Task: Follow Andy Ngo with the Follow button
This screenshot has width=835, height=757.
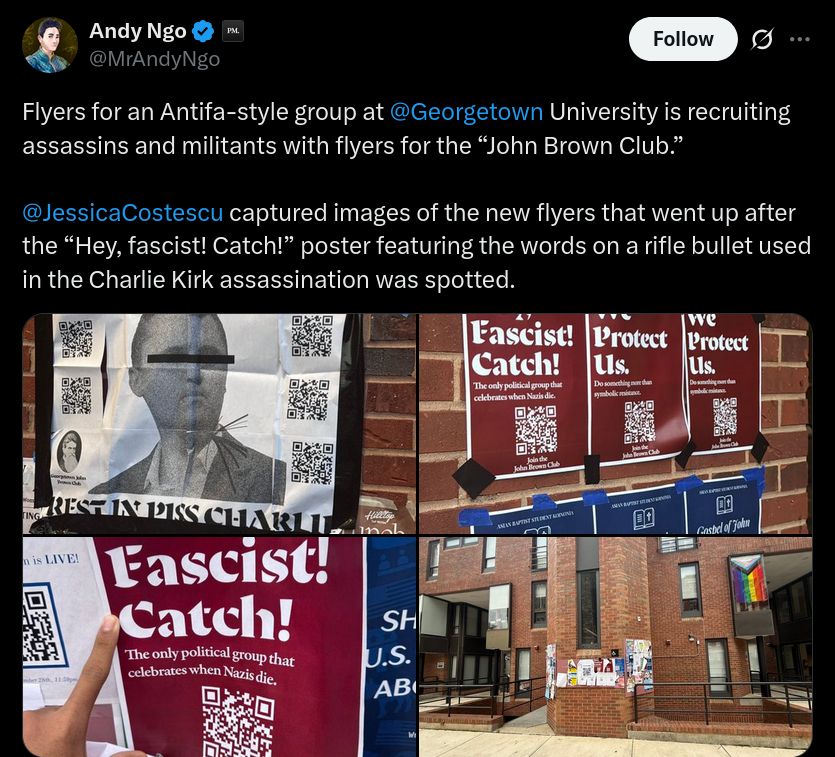Action: (683, 39)
